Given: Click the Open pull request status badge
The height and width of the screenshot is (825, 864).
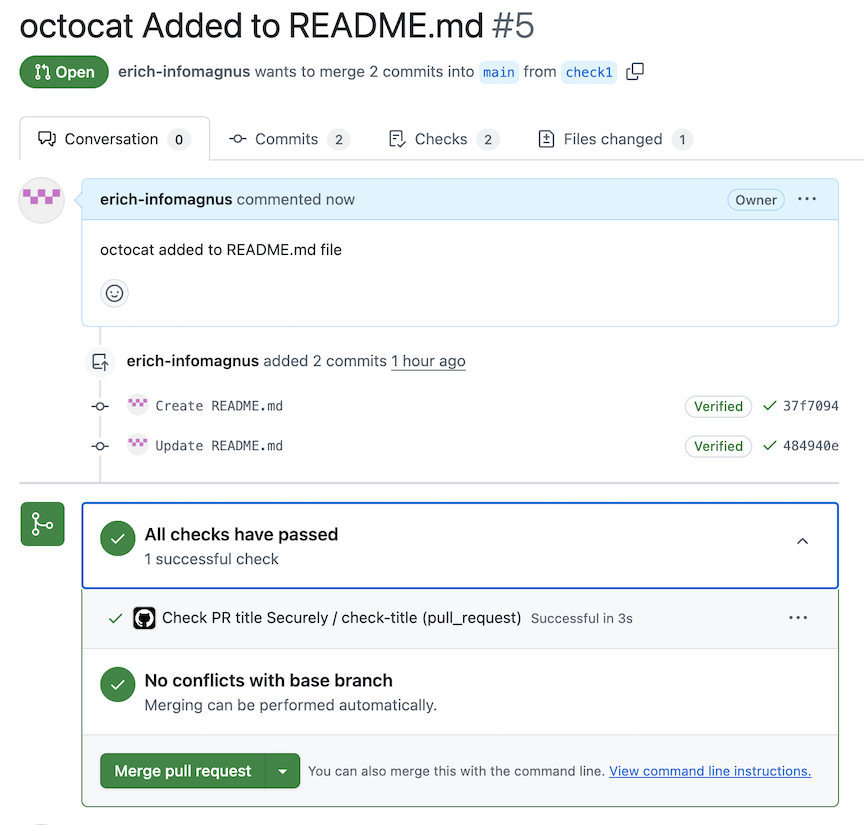Looking at the screenshot, I should [64, 72].
